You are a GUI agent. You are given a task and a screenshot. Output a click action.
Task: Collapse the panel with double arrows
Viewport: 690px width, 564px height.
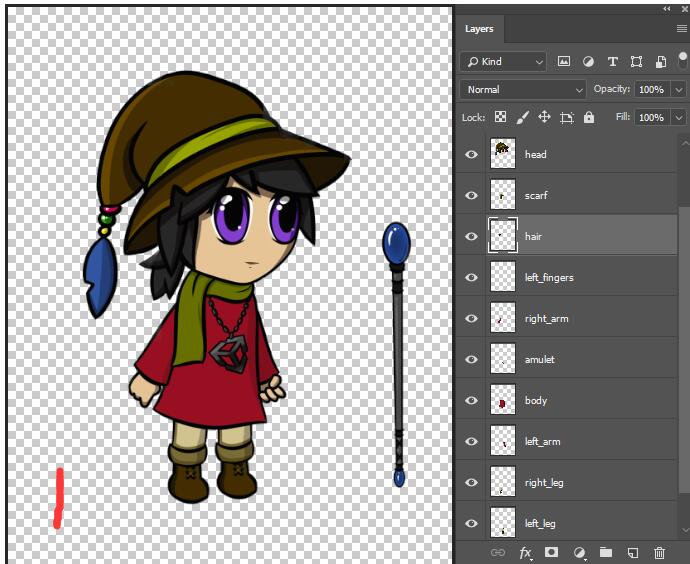click(x=667, y=9)
